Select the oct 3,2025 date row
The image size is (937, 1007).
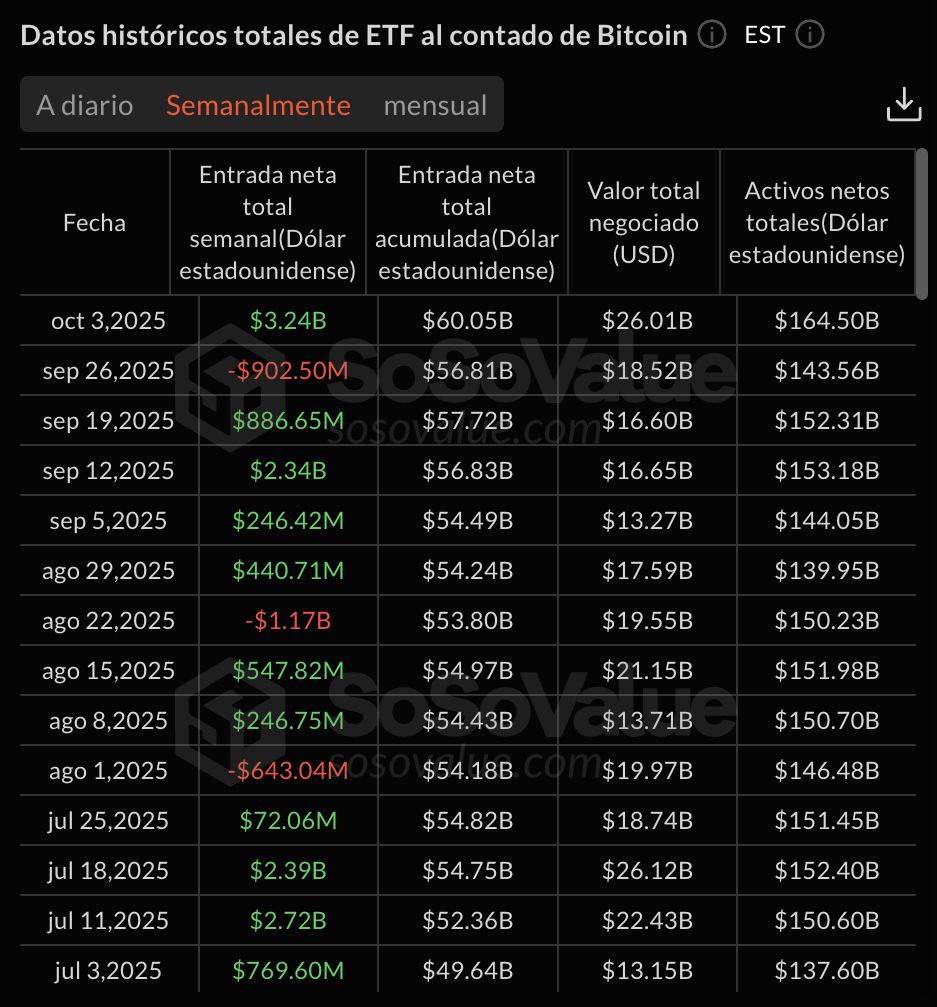click(108, 321)
